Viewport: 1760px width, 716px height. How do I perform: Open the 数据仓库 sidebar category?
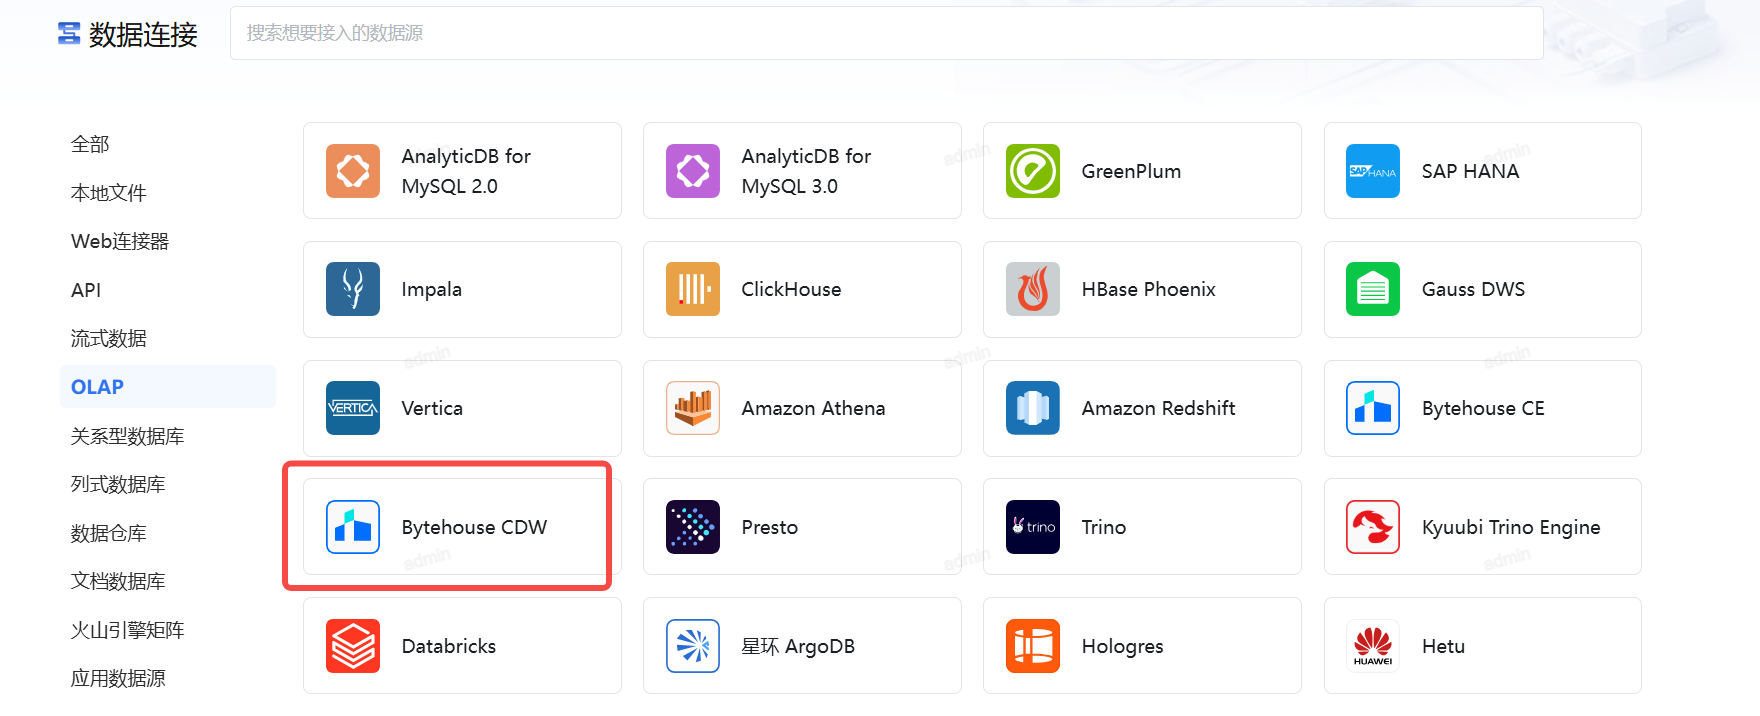[x=108, y=533]
